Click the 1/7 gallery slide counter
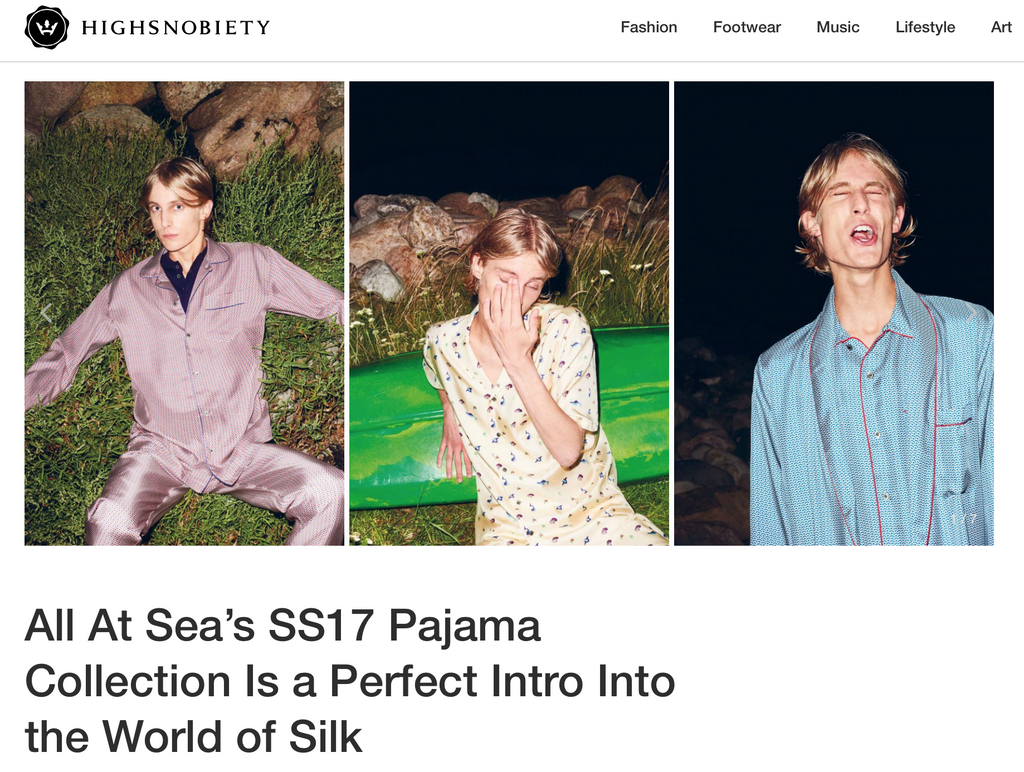The width and height of the screenshot is (1024, 772). pos(964,519)
